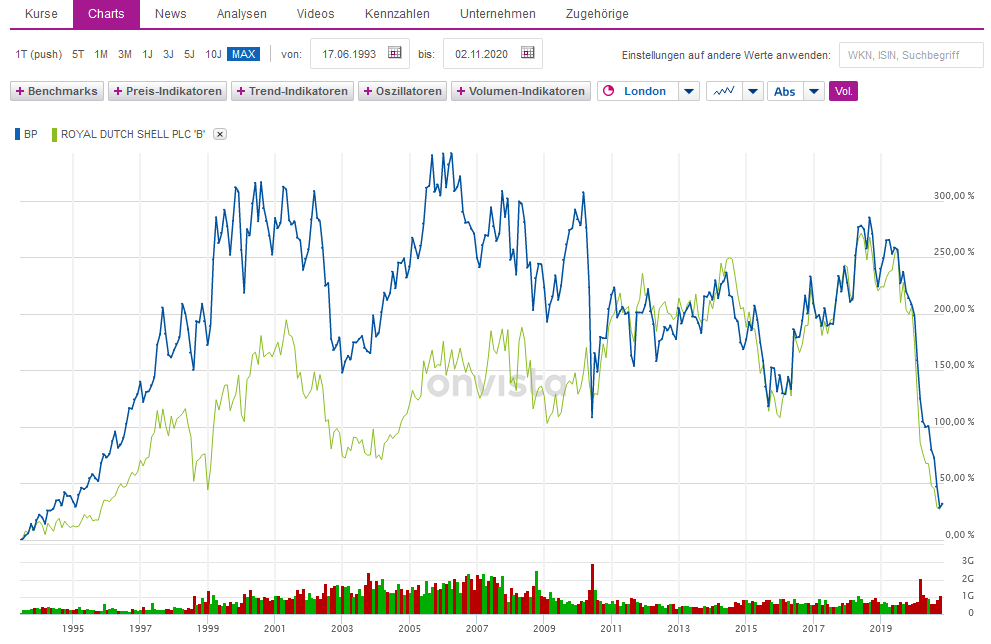Expand the chart type dropdown arrow
The width and height of the screenshot is (991, 644).
click(x=753, y=91)
